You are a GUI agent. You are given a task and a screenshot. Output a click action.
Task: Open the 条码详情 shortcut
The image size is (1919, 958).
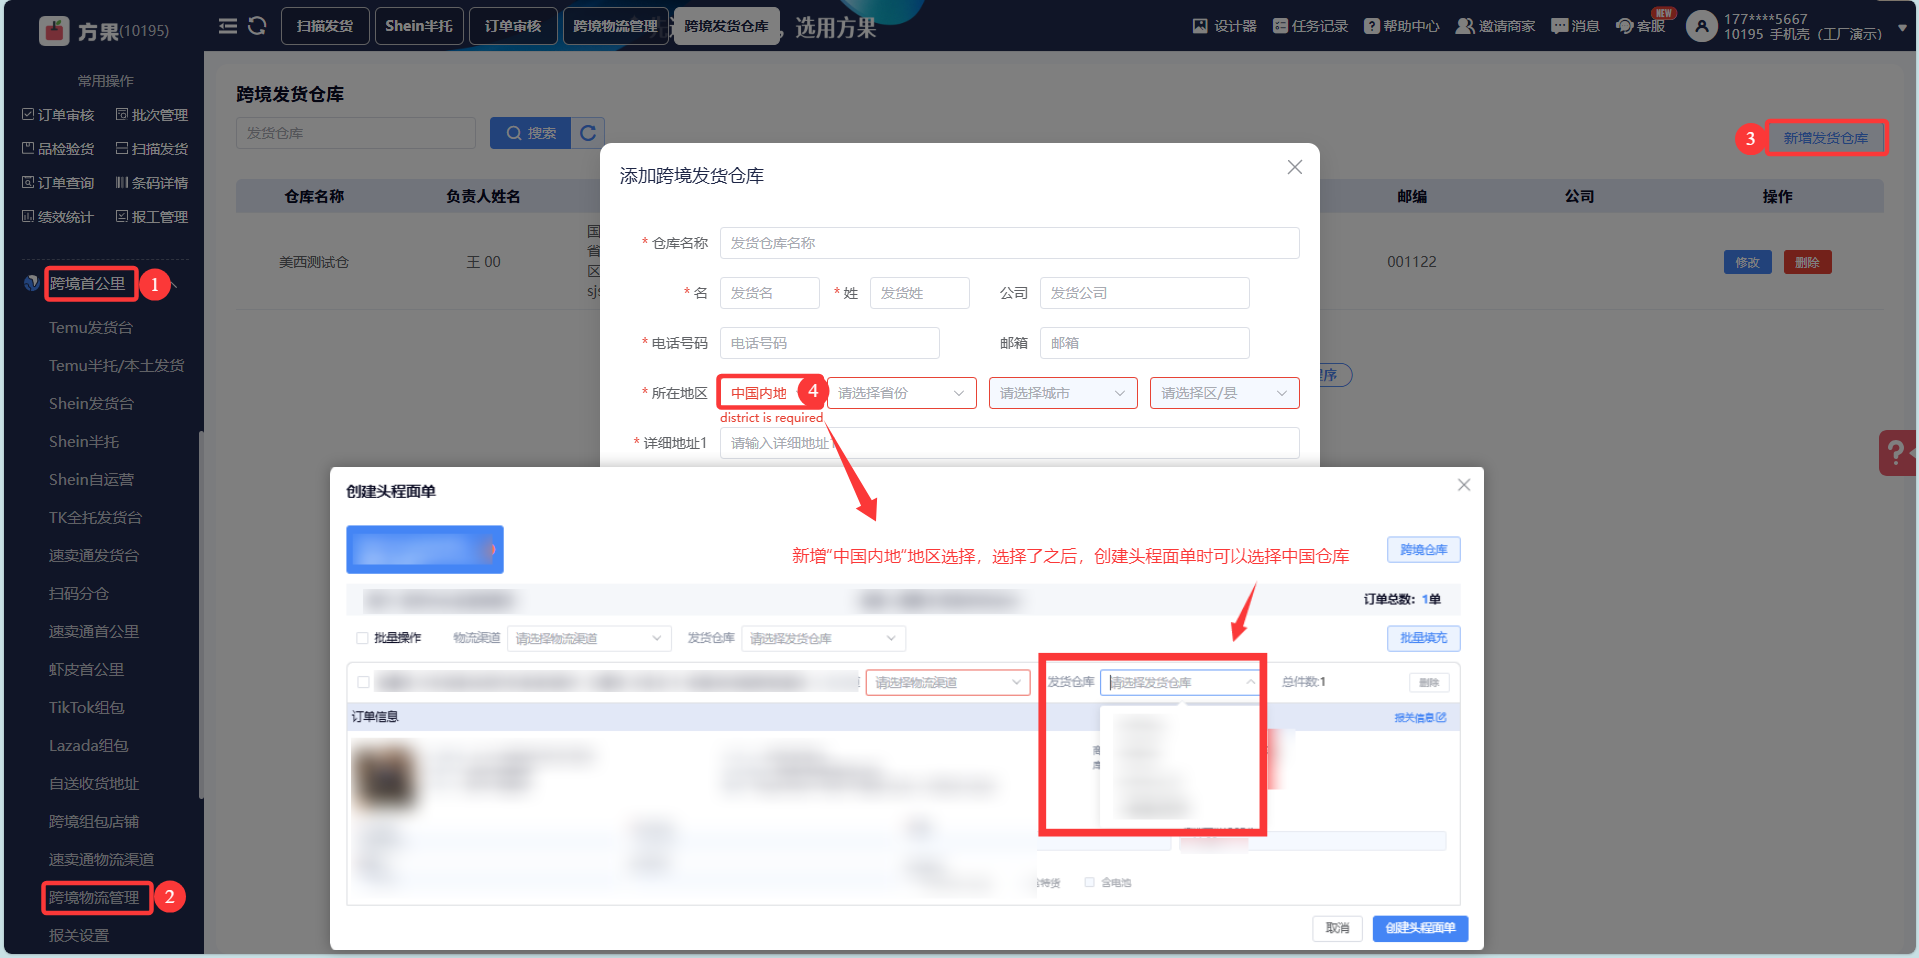coord(152,183)
